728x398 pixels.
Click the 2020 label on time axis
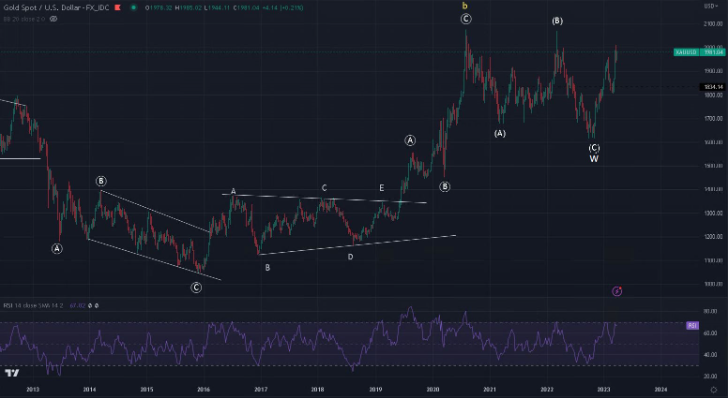(433, 389)
